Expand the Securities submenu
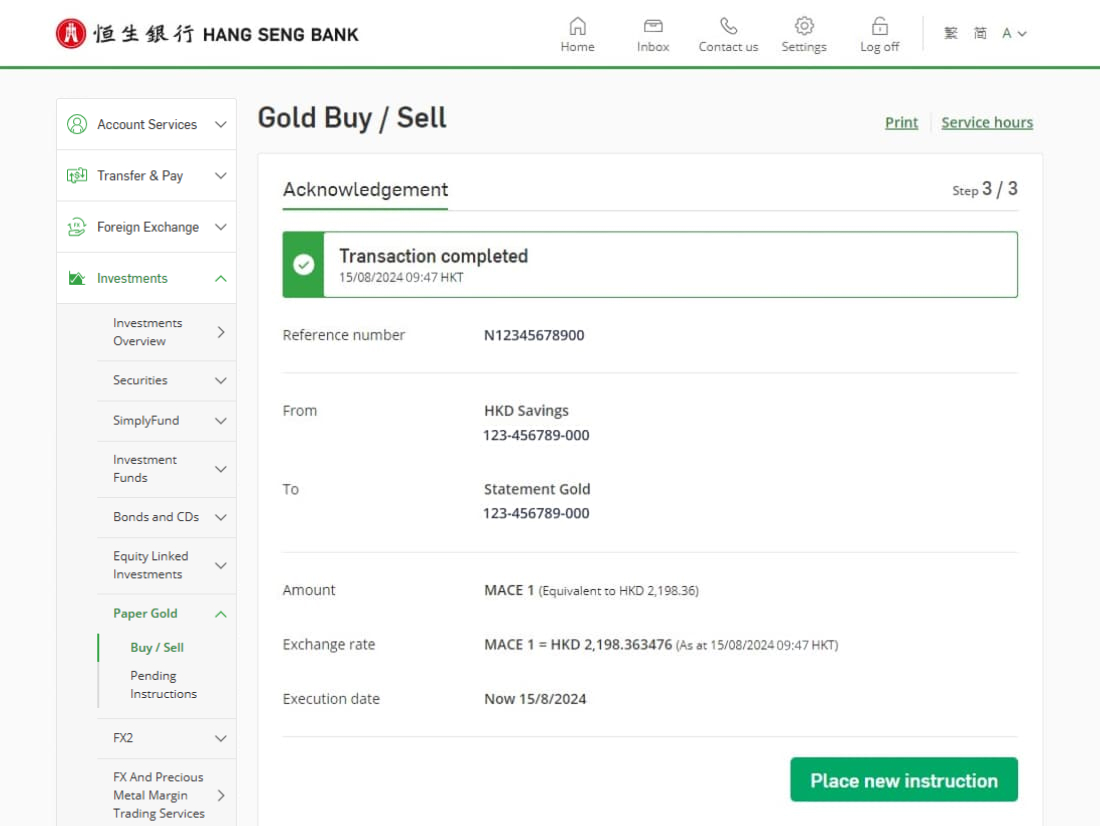1100x826 pixels. pos(221,381)
